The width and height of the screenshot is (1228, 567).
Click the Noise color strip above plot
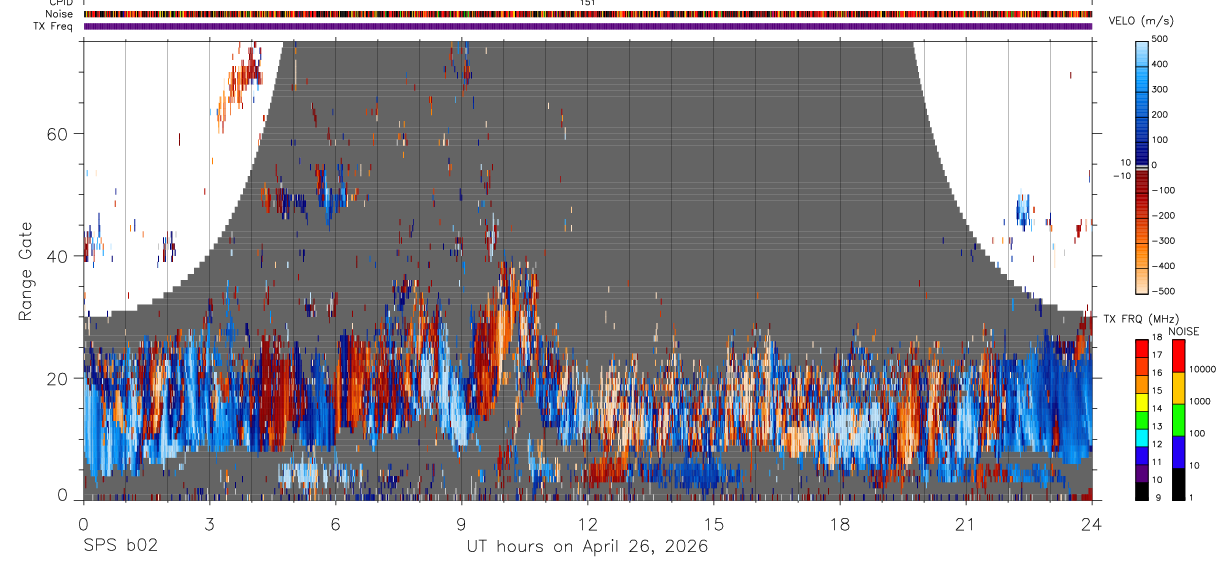point(588,14)
